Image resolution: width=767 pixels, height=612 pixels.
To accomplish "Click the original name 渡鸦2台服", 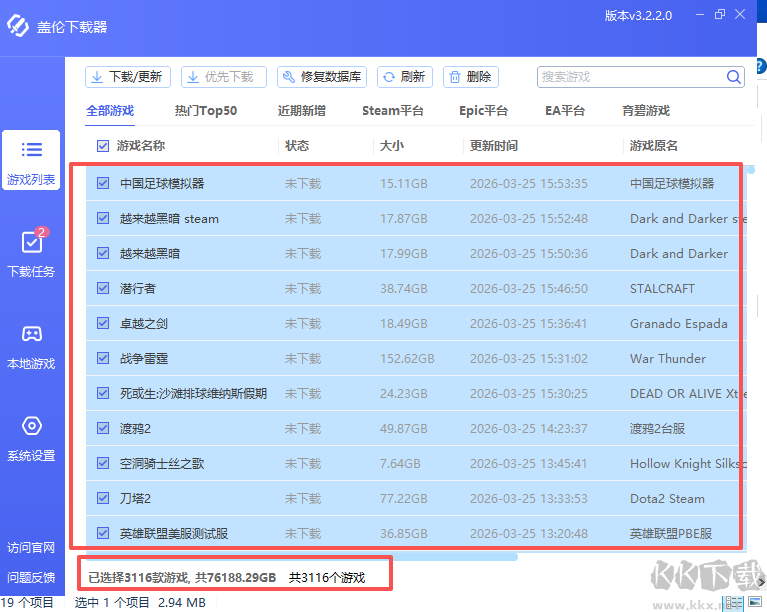I will (657, 429).
